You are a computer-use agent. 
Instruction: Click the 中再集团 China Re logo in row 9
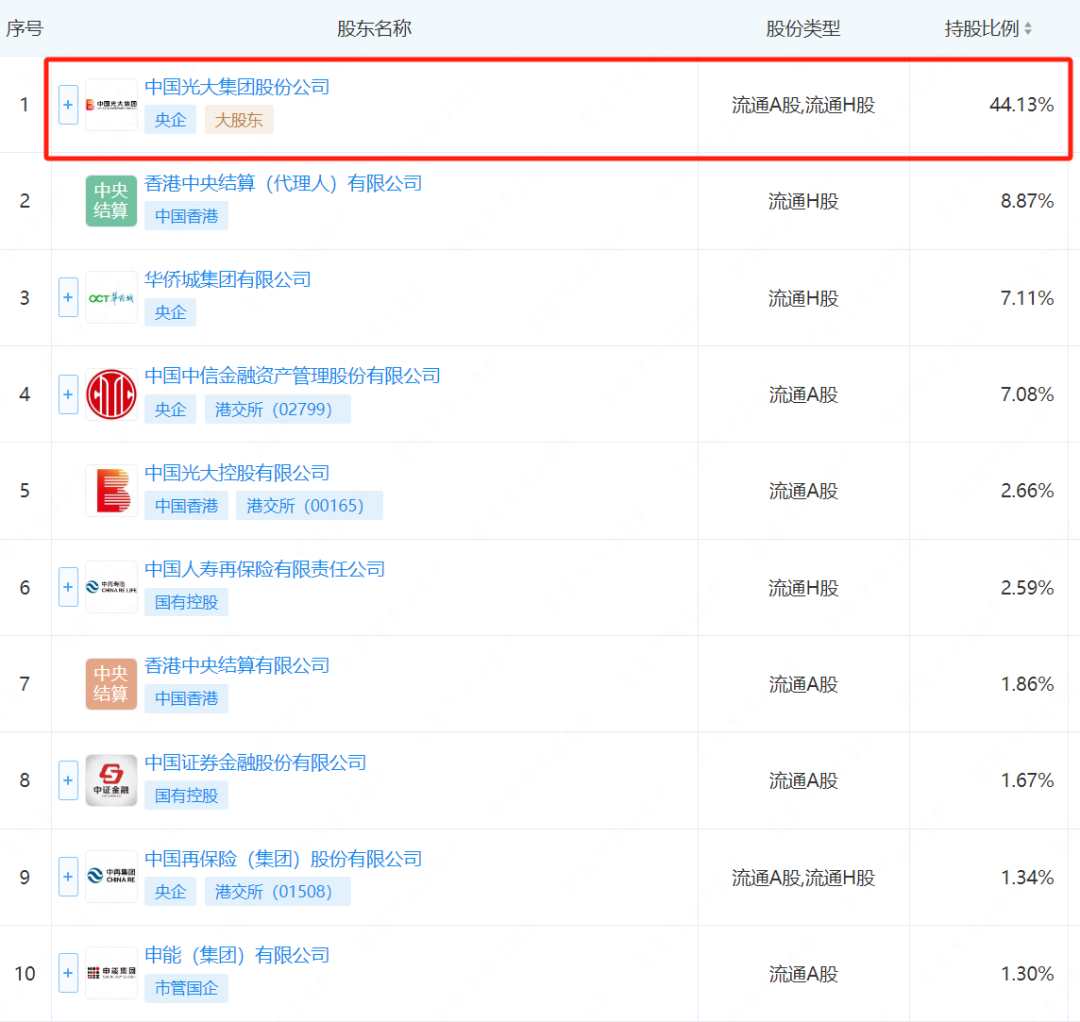(111, 877)
